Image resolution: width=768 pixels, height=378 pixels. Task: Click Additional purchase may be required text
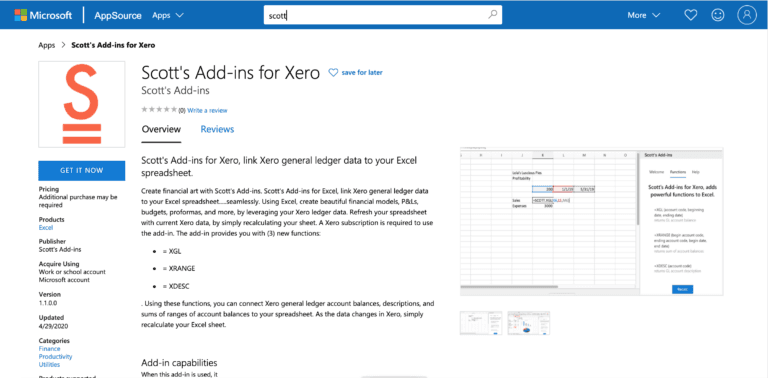pos(78,201)
